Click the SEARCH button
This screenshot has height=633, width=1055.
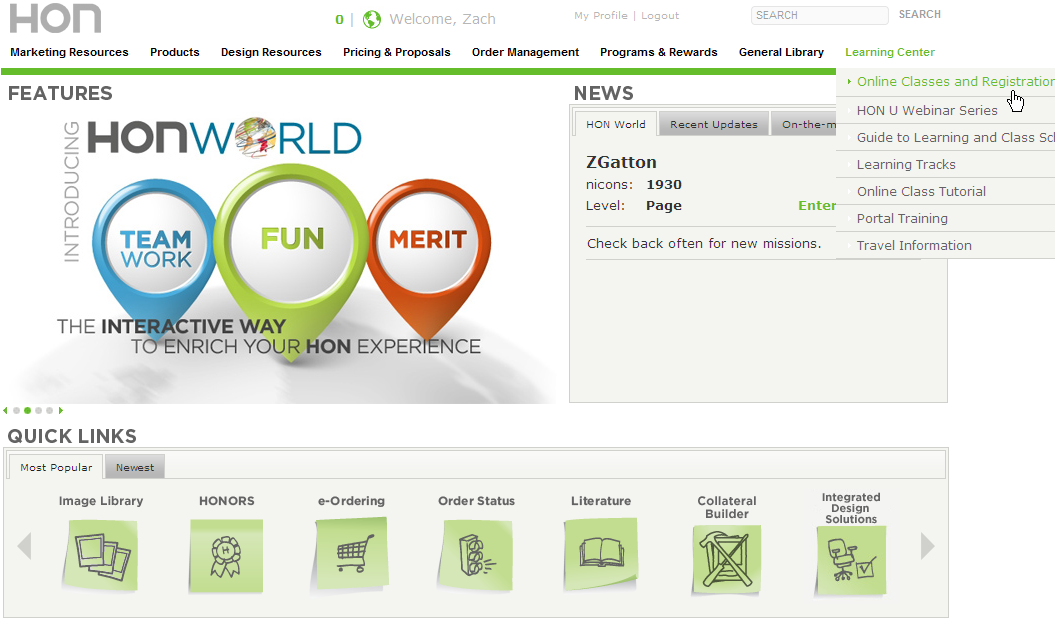[x=920, y=14]
